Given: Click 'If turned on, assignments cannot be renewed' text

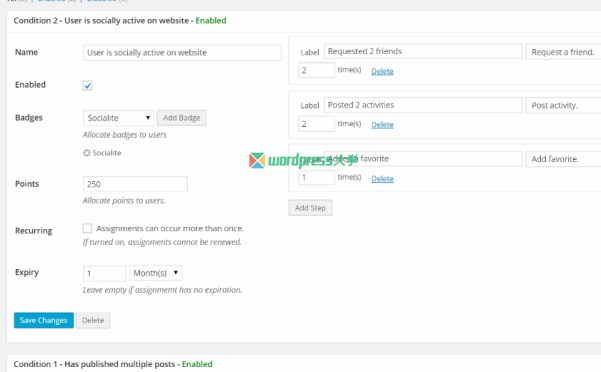Looking at the screenshot, I should (x=162, y=242).
